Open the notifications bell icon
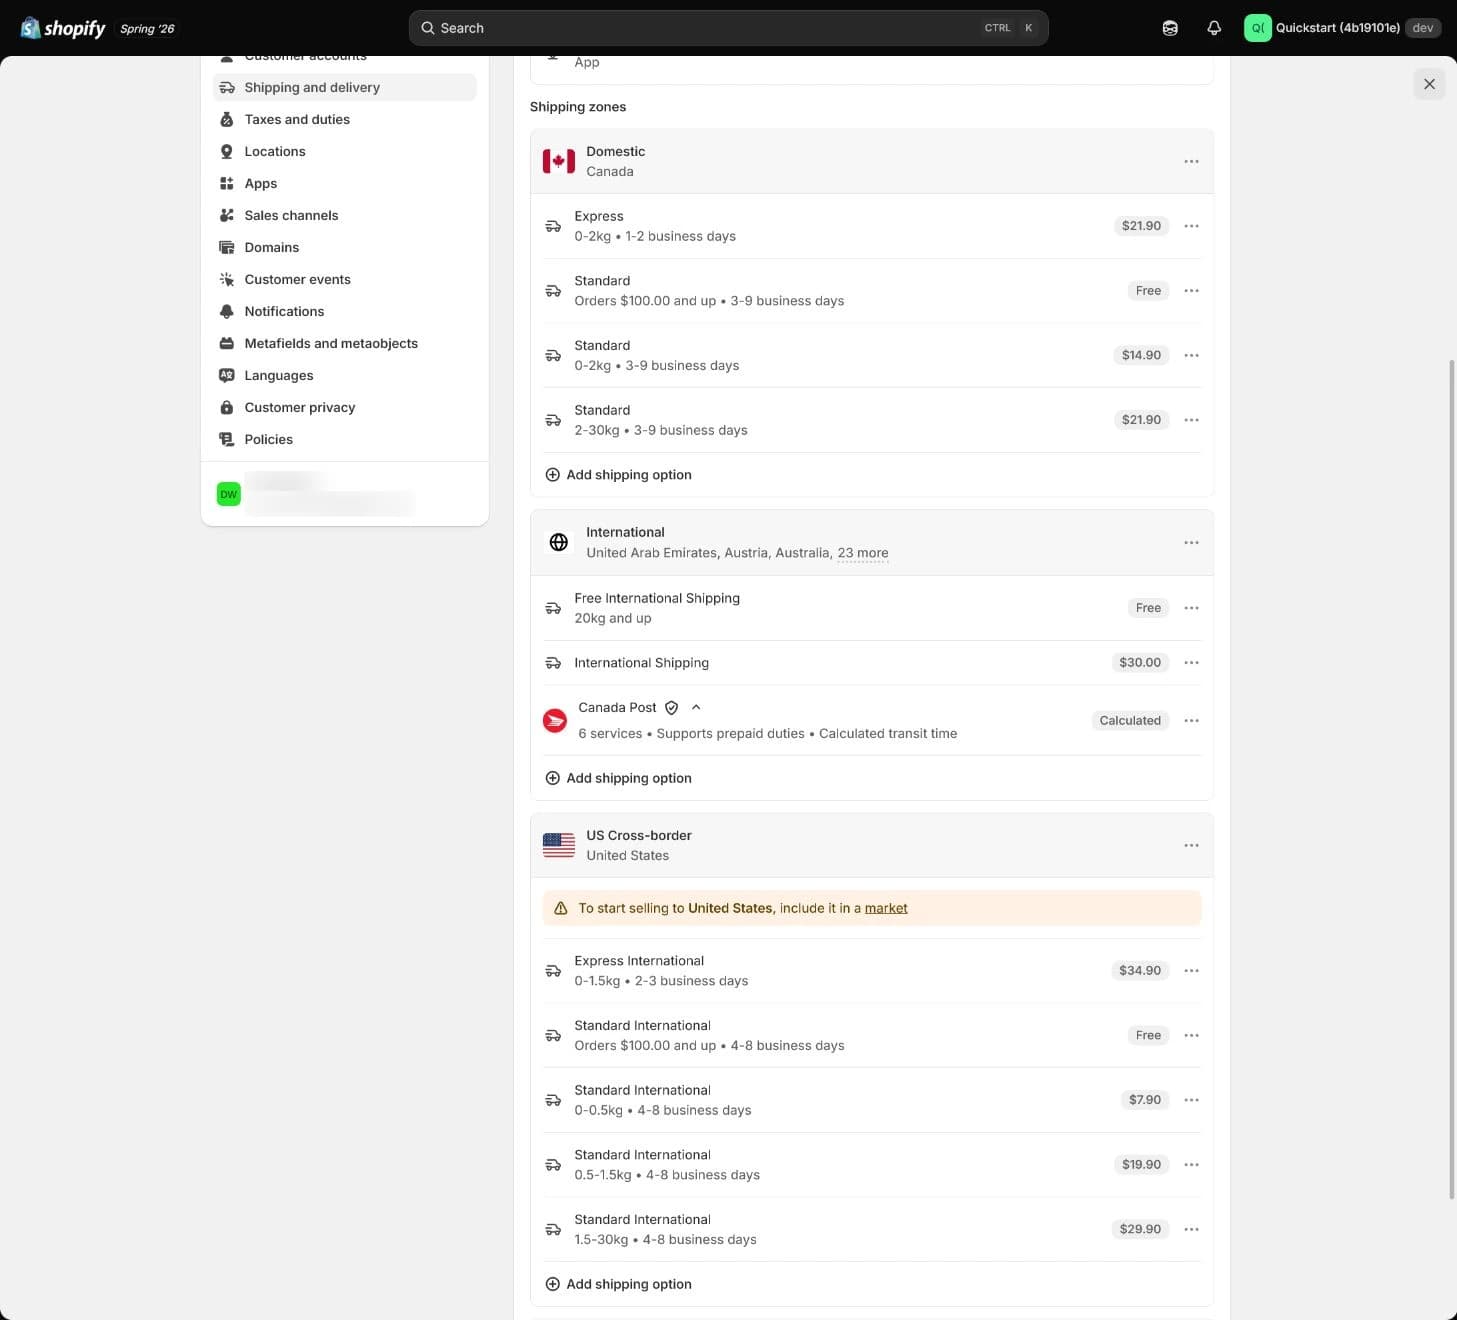The image size is (1457, 1320). pos(1214,28)
